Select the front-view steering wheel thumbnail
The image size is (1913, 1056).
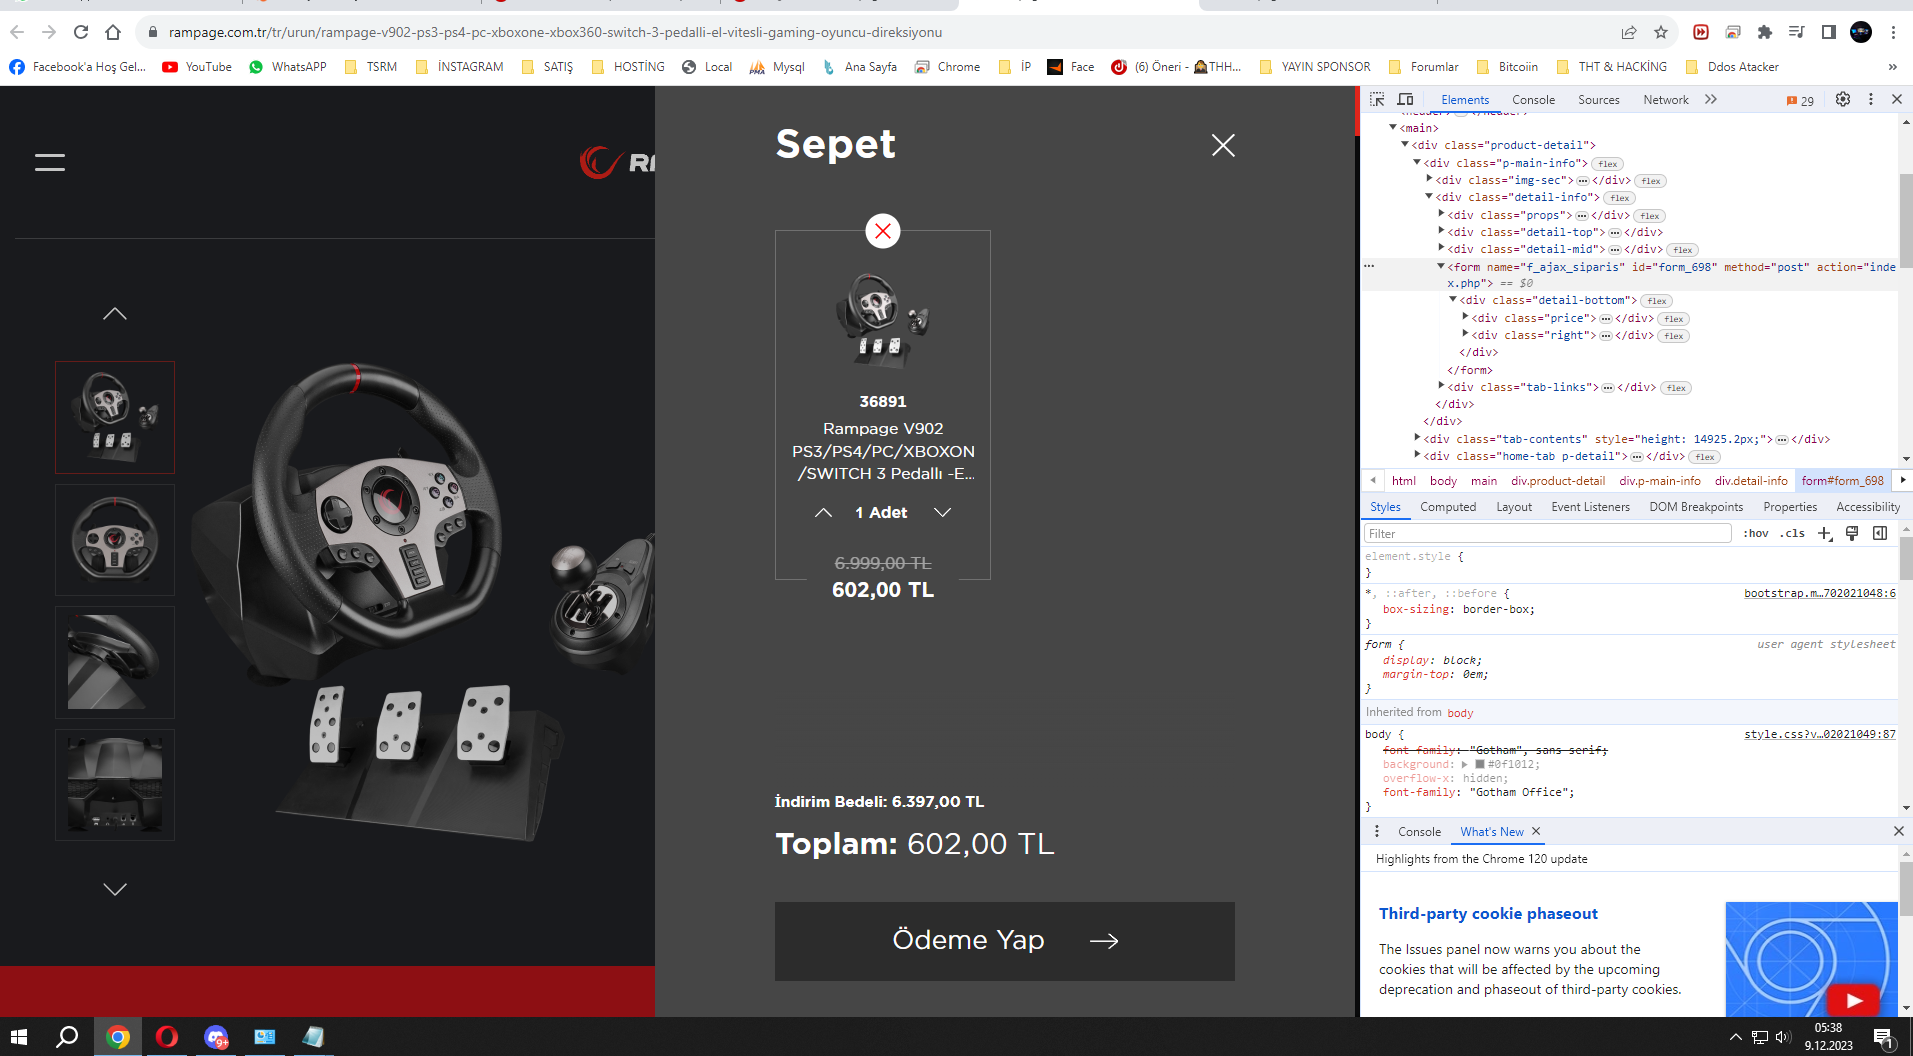pyautogui.click(x=115, y=540)
